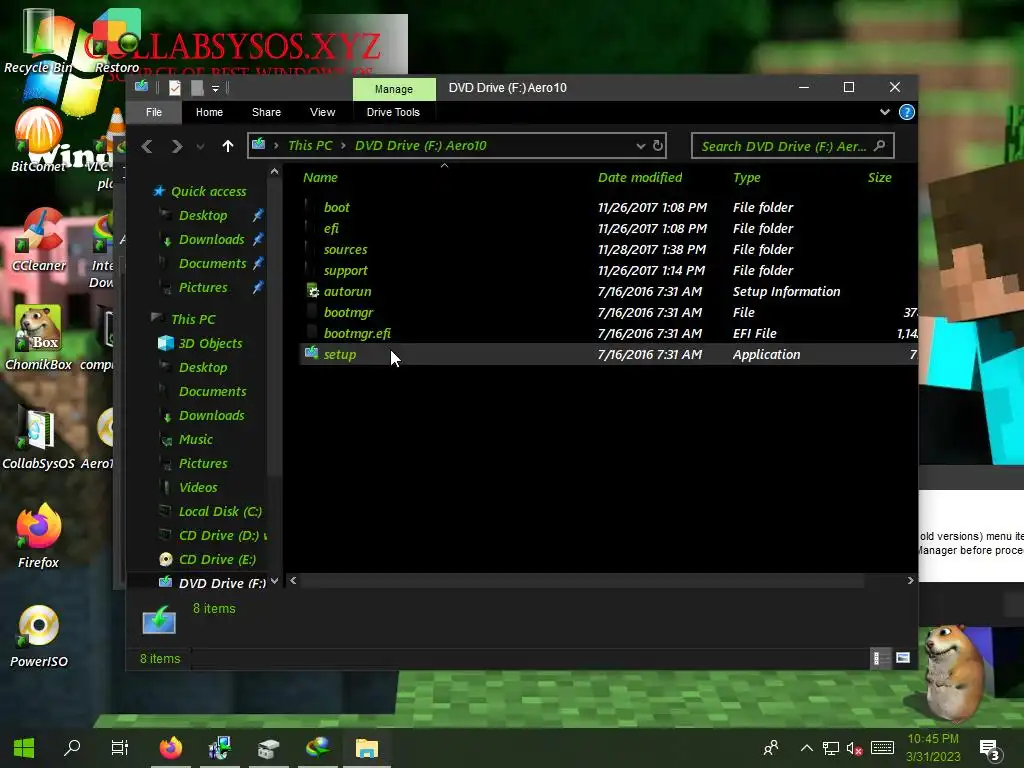Viewport: 1024px width, 768px height.
Task: Refresh the current folder view
Action: [658, 146]
